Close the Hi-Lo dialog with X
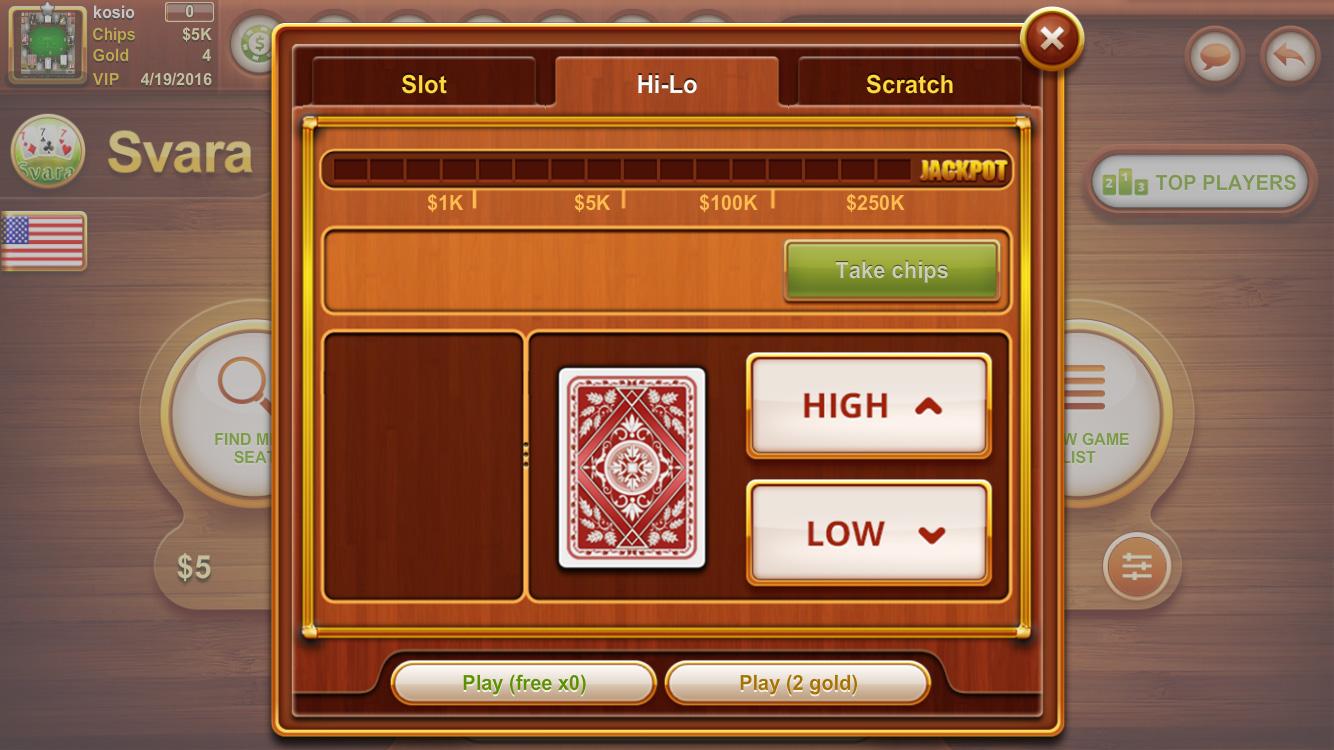 [x=1051, y=39]
